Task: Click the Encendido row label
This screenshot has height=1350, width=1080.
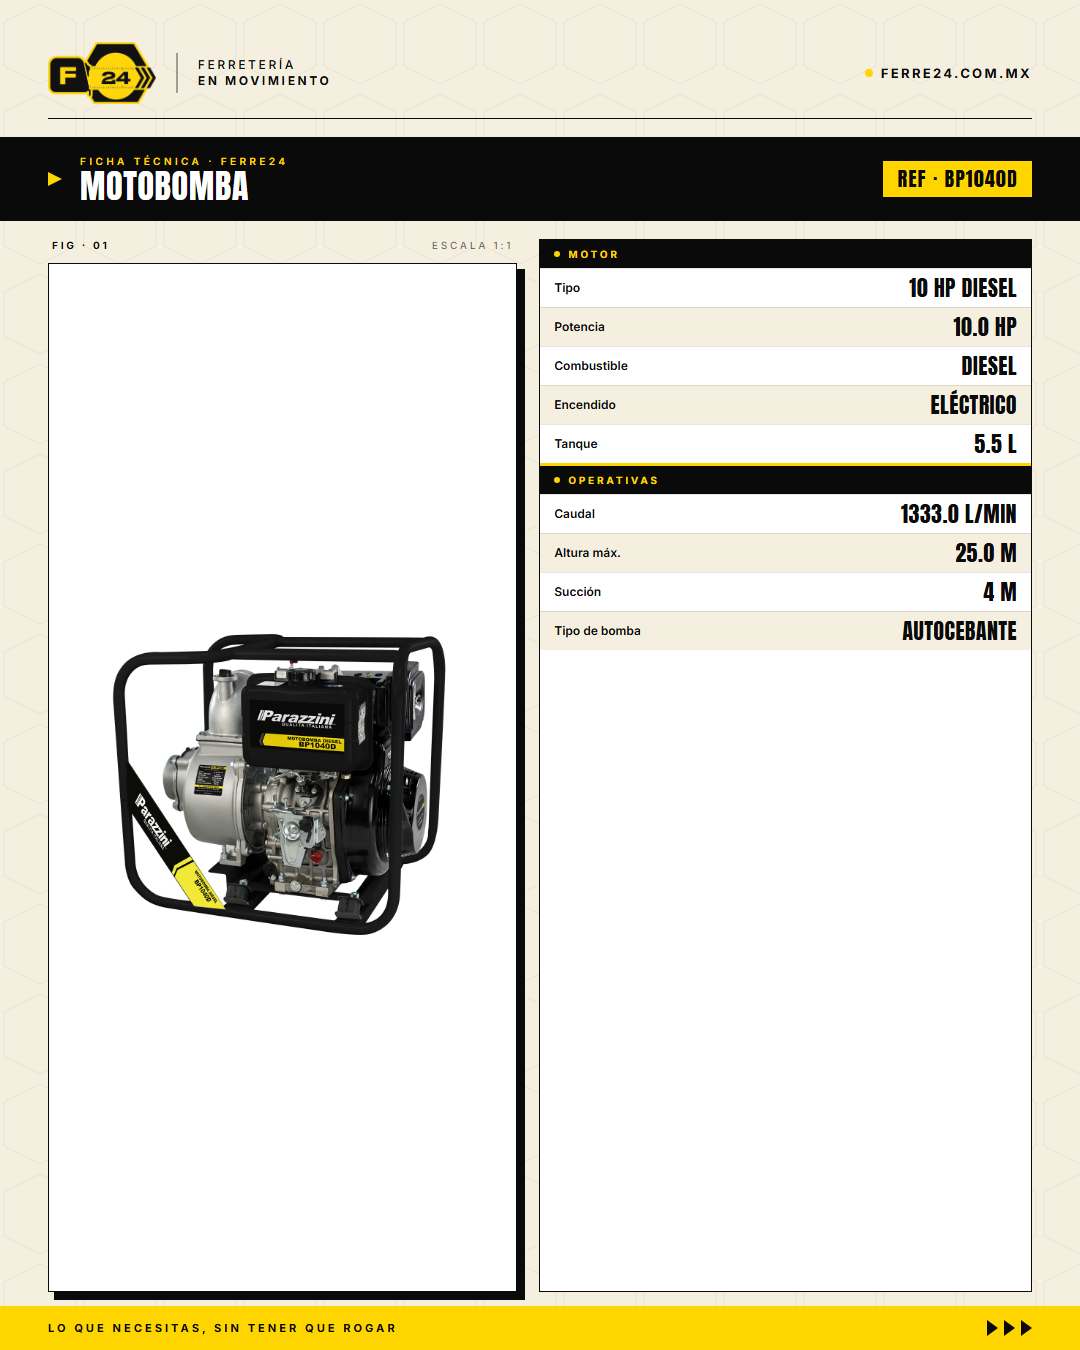Action: pyautogui.click(x=585, y=405)
